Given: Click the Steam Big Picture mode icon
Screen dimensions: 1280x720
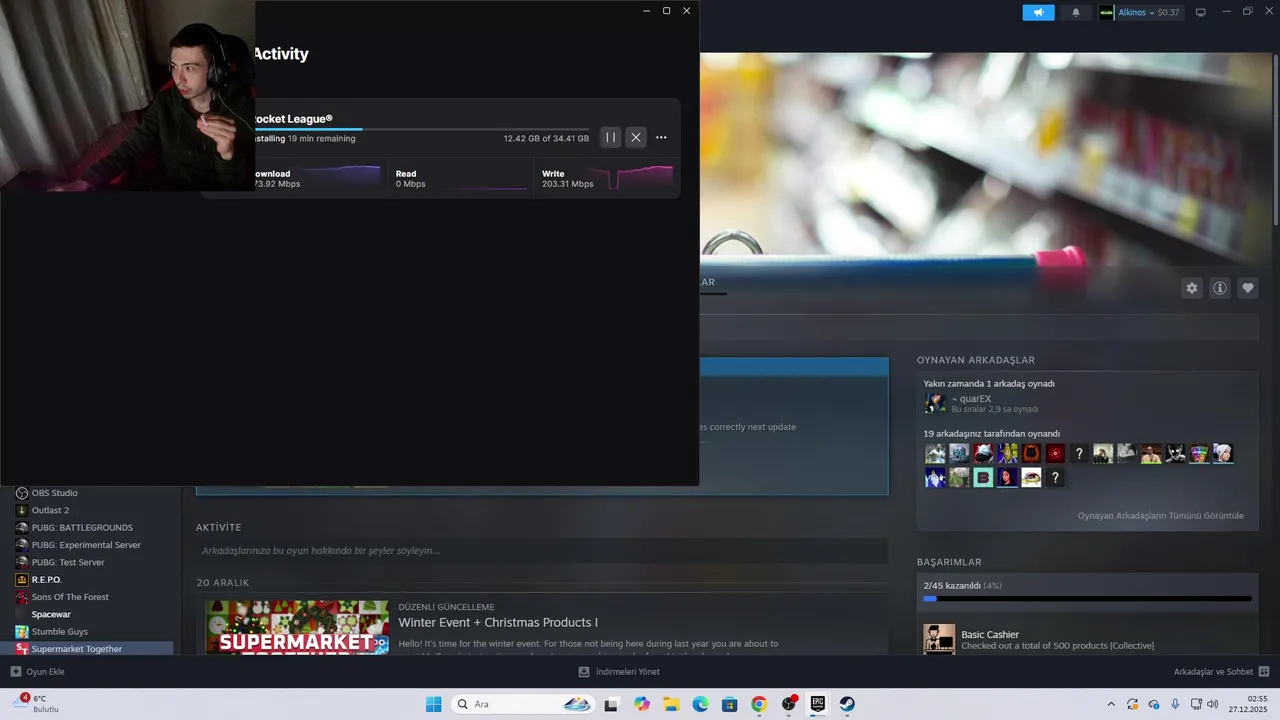Looking at the screenshot, I should coord(1201,12).
